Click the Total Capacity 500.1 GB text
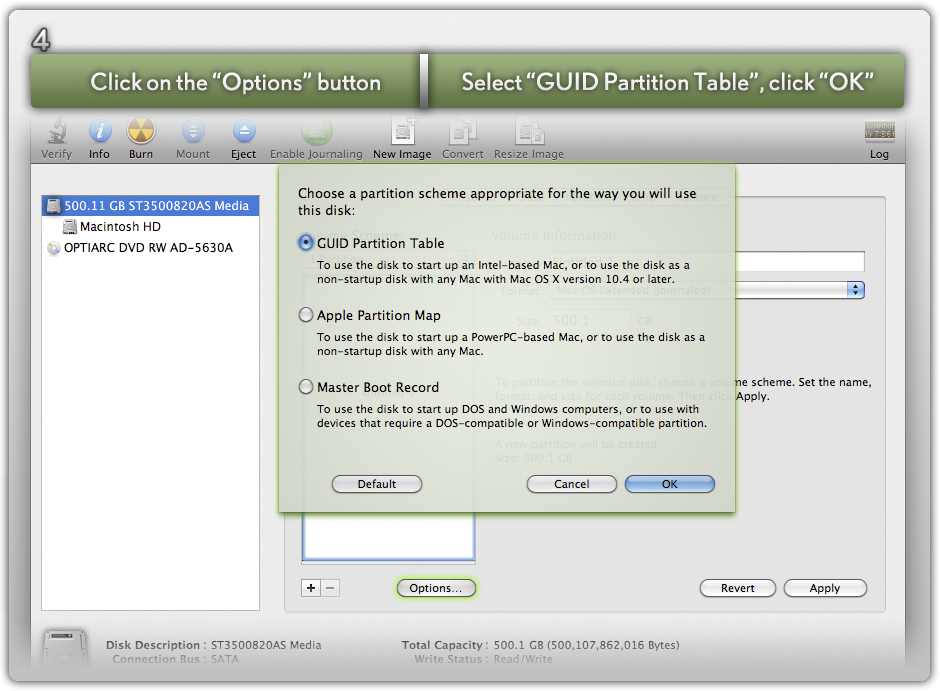940x691 pixels. coord(541,645)
